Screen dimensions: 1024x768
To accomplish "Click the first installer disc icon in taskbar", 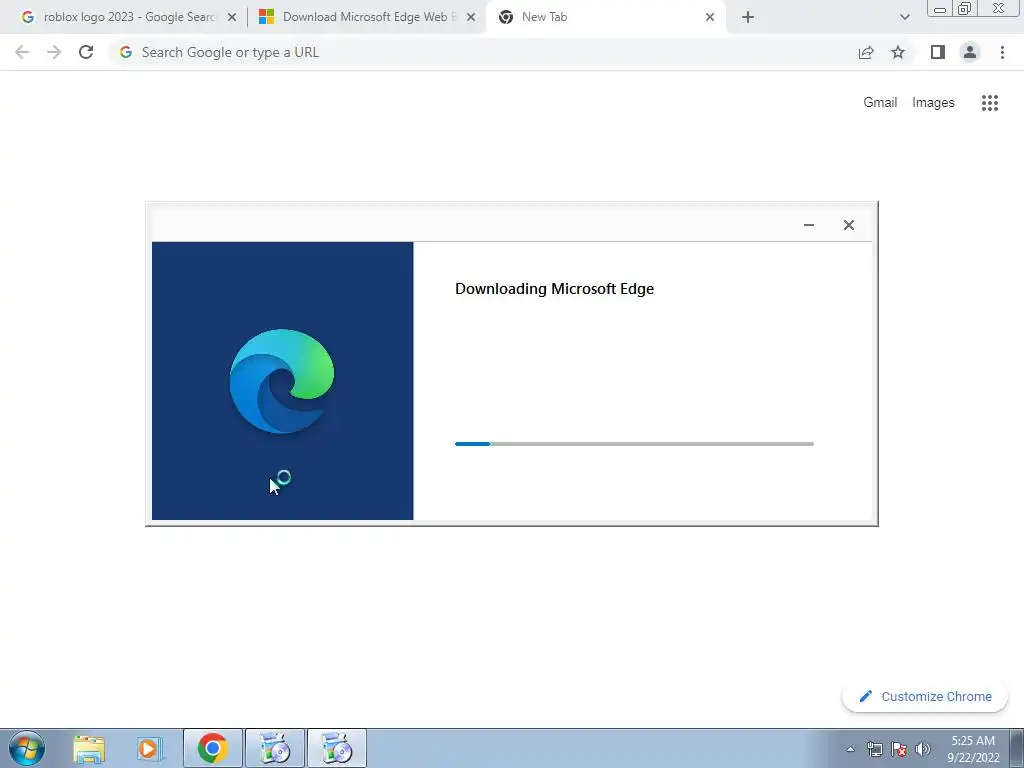I will click(x=274, y=748).
